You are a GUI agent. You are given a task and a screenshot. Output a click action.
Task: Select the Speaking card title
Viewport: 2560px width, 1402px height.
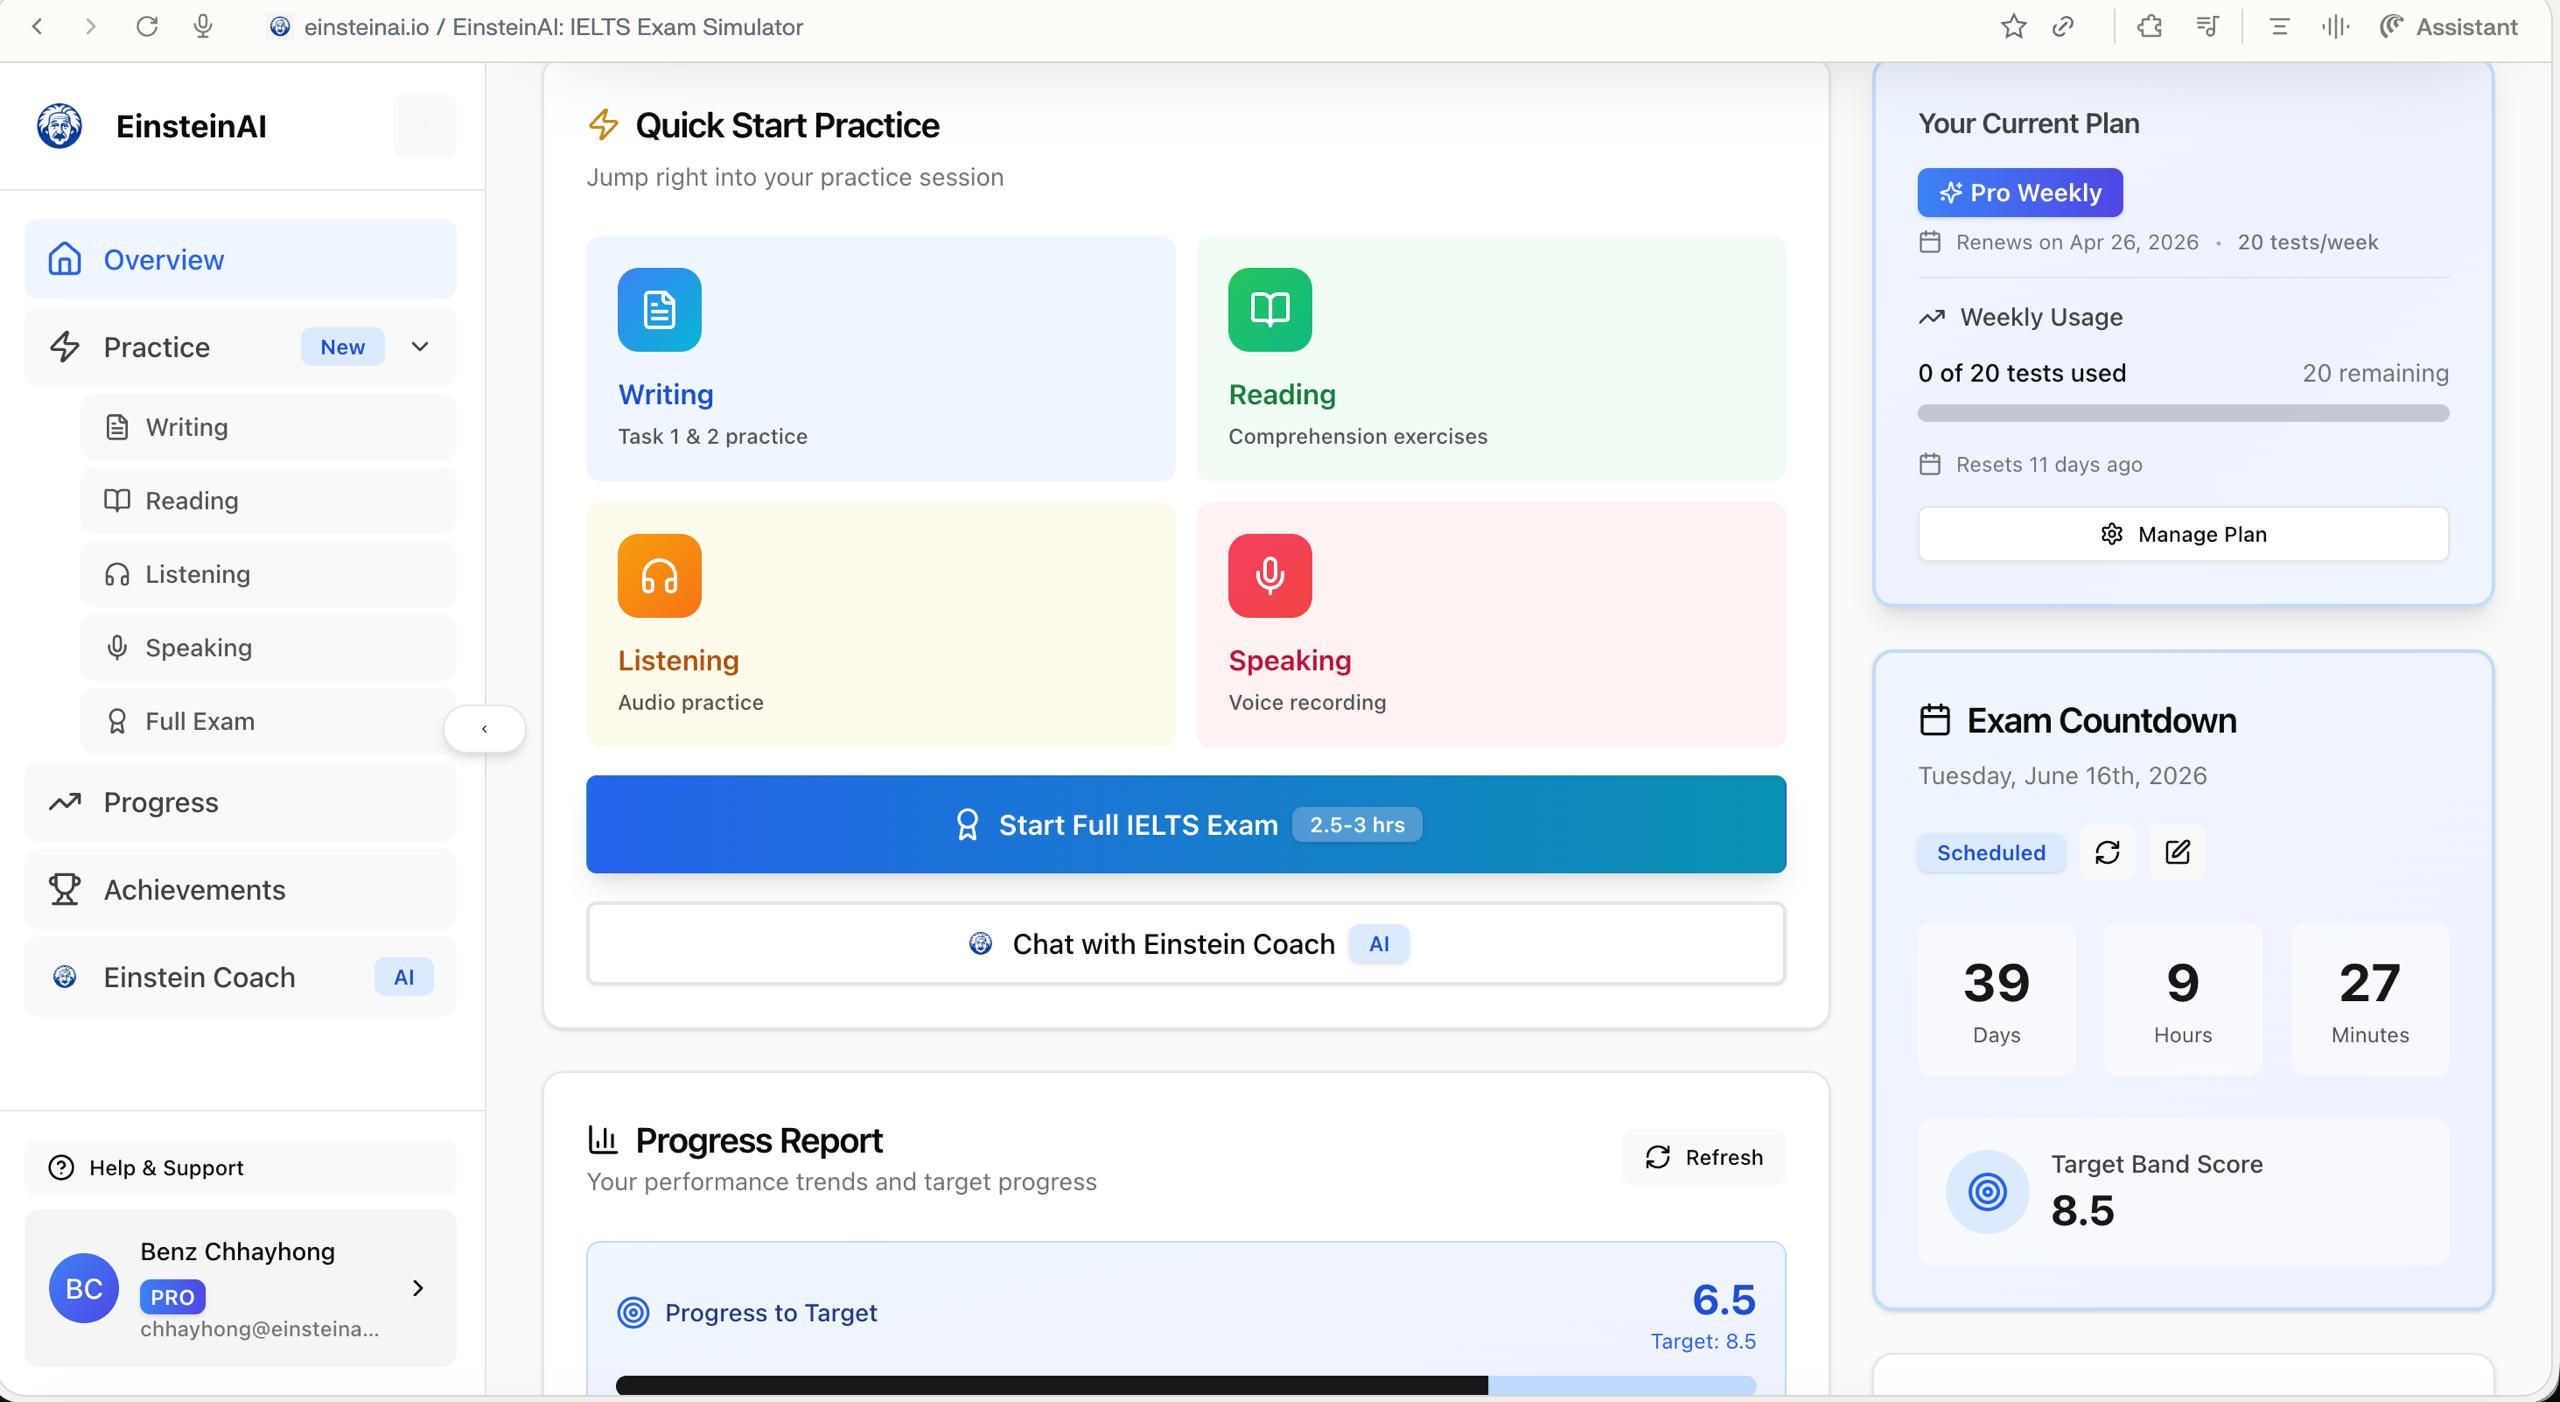click(1290, 660)
